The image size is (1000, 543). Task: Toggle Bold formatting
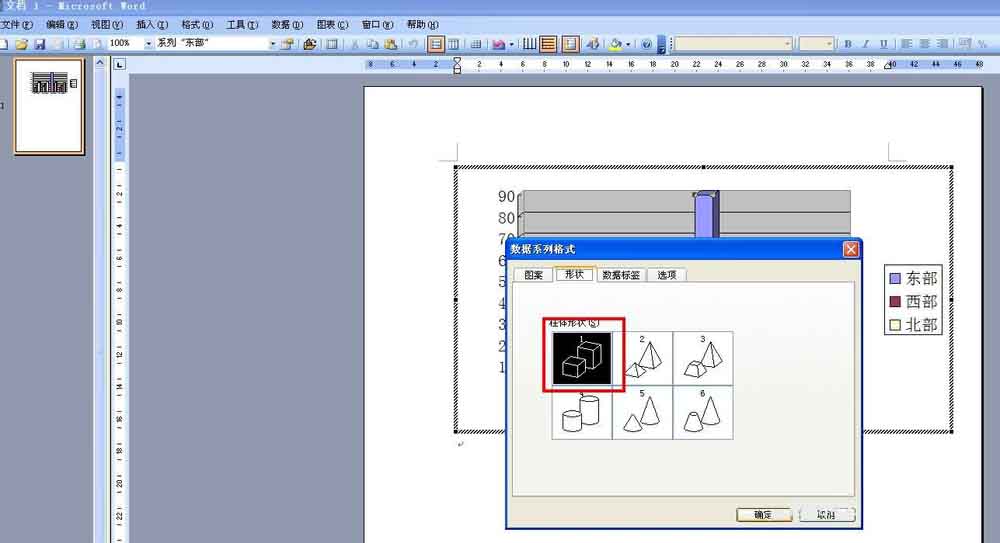(x=848, y=44)
